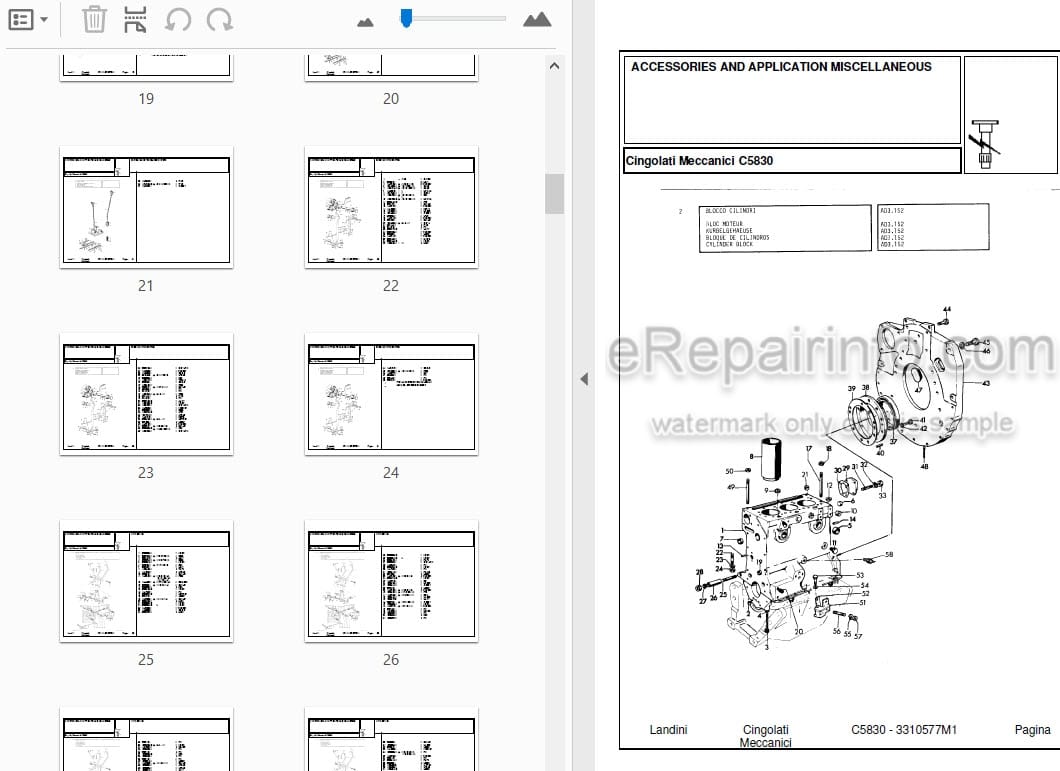Click the page label 19
The height and width of the screenshot is (771, 1060).
(146, 99)
